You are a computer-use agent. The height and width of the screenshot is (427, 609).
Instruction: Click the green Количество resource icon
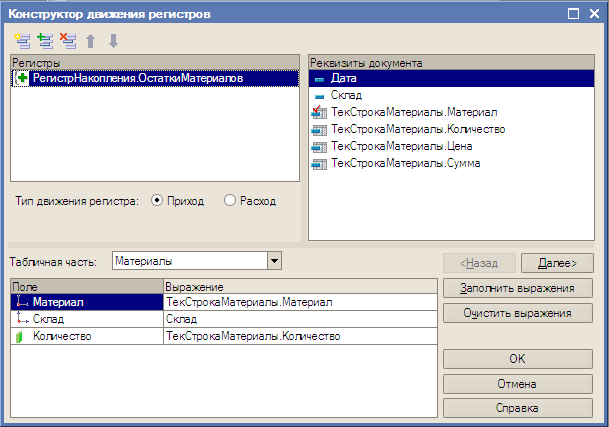(x=19, y=336)
